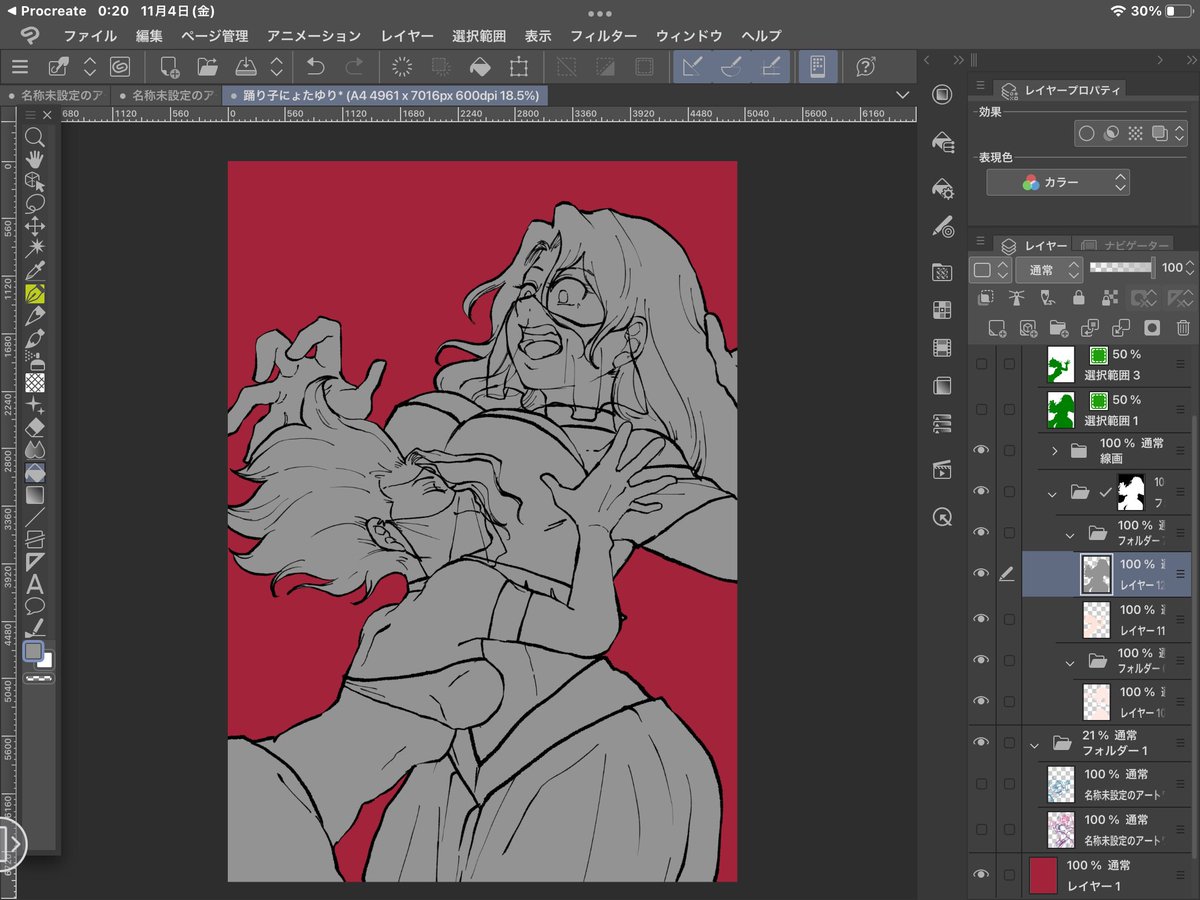Click the Save icon in command bar
The width and height of the screenshot is (1200, 900).
point(246,67)
